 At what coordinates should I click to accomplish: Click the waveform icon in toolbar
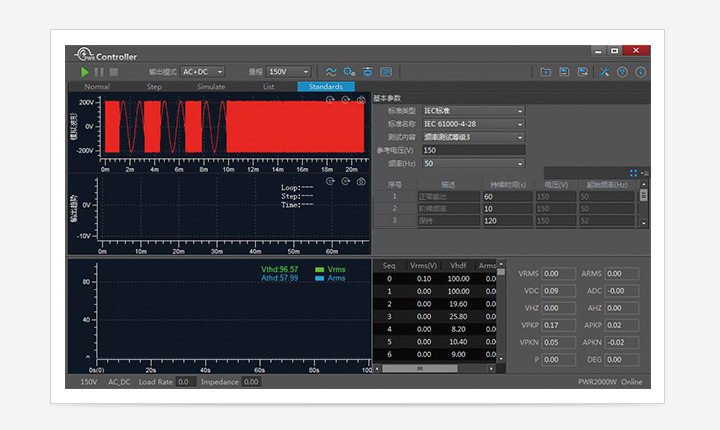pyautogui.click(x=330, y=72)
